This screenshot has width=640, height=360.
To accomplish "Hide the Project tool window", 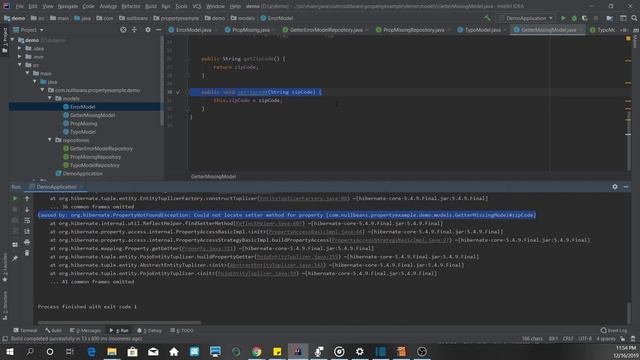I will pyautogui.click(x=158, y=30).
